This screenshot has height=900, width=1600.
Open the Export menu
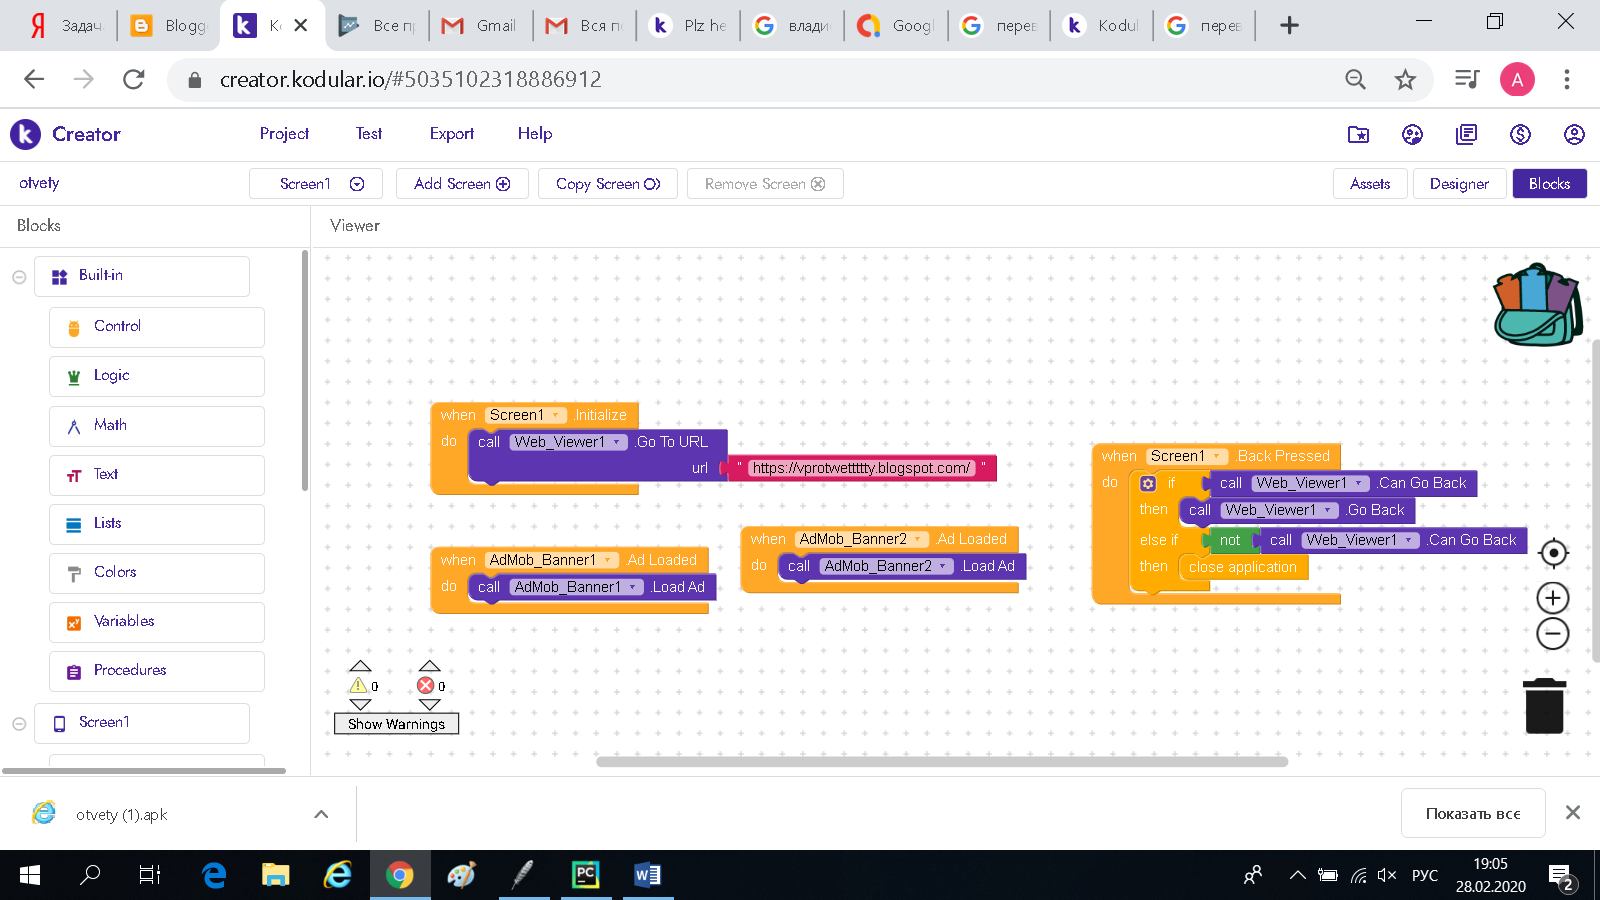click(x=451, y=134)
